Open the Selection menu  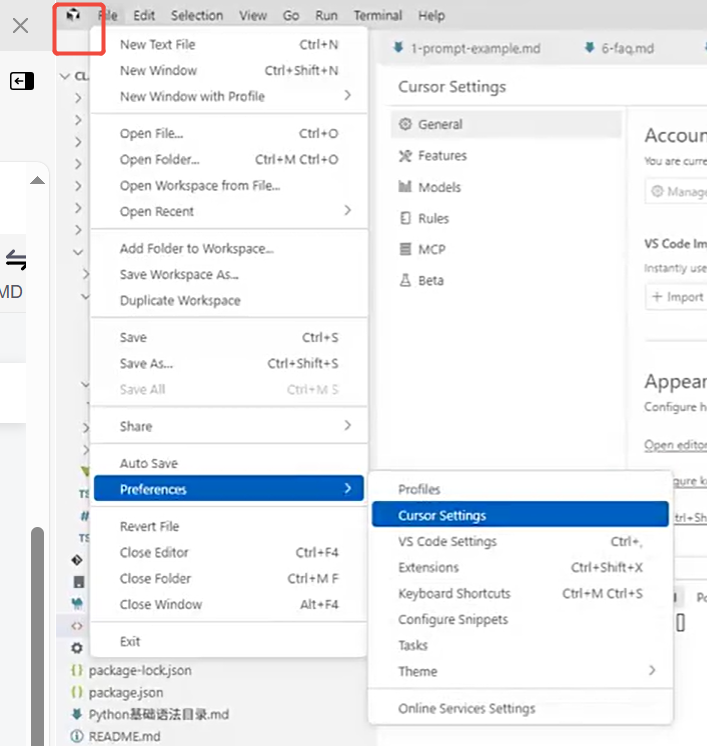point(197,16)
